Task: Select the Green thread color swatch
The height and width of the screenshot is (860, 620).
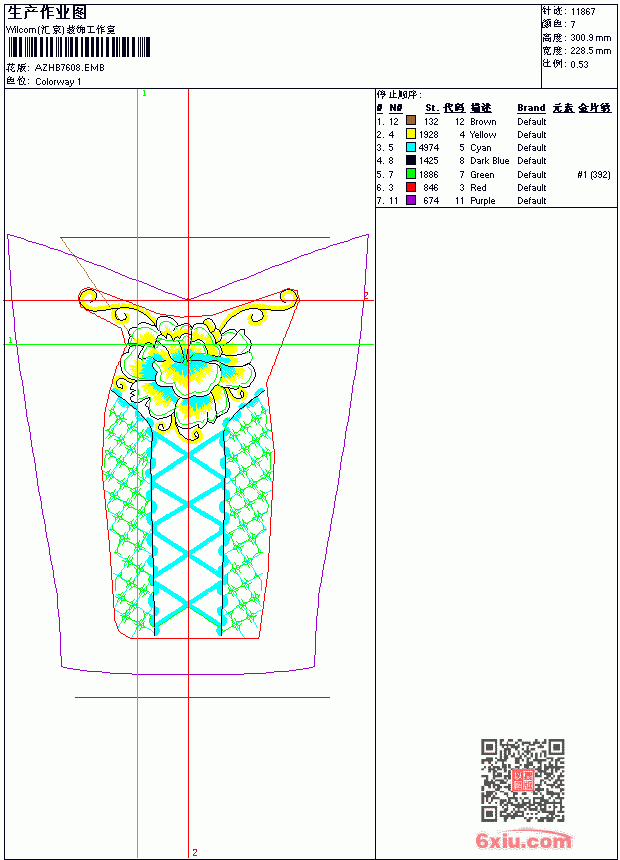Action: (410, 174)
